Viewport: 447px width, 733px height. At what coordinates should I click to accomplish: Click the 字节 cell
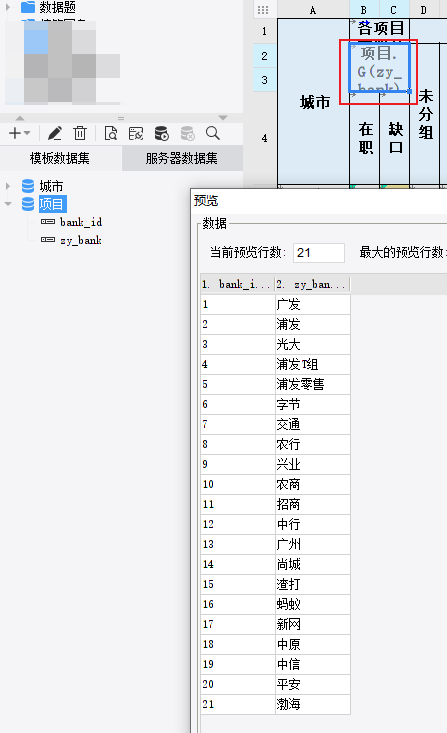(313, 404)
